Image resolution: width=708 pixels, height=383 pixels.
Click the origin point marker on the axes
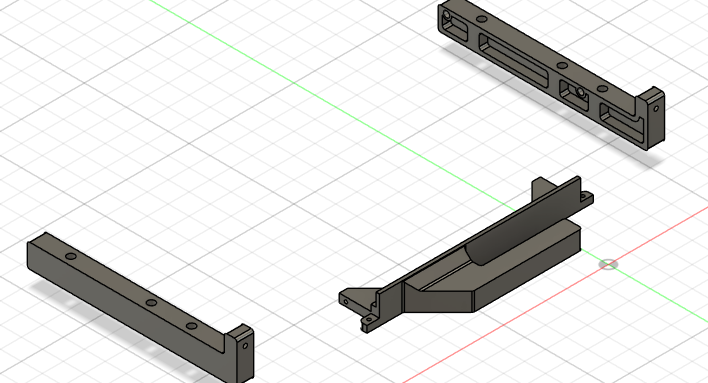pyautogui.click(x=608, y=265)
